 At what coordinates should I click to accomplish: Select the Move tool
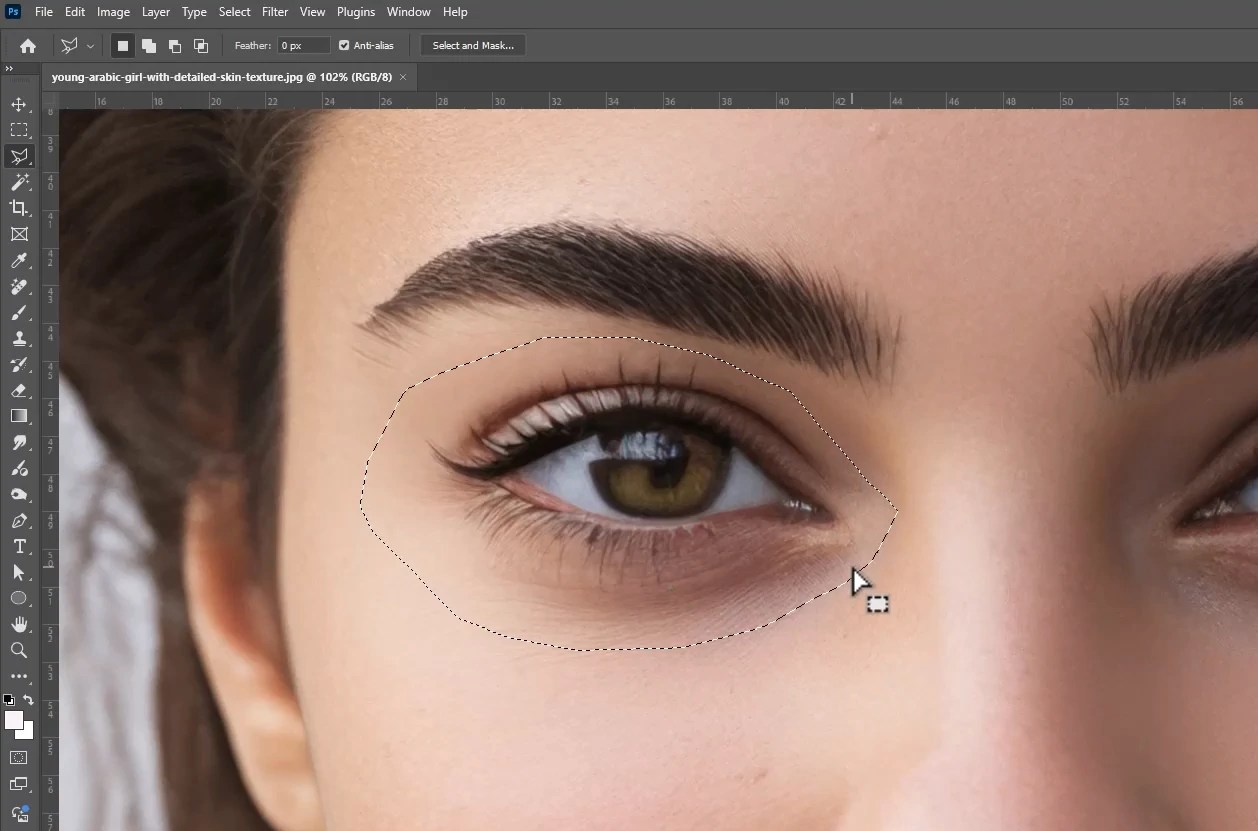(x=18, y=103)
